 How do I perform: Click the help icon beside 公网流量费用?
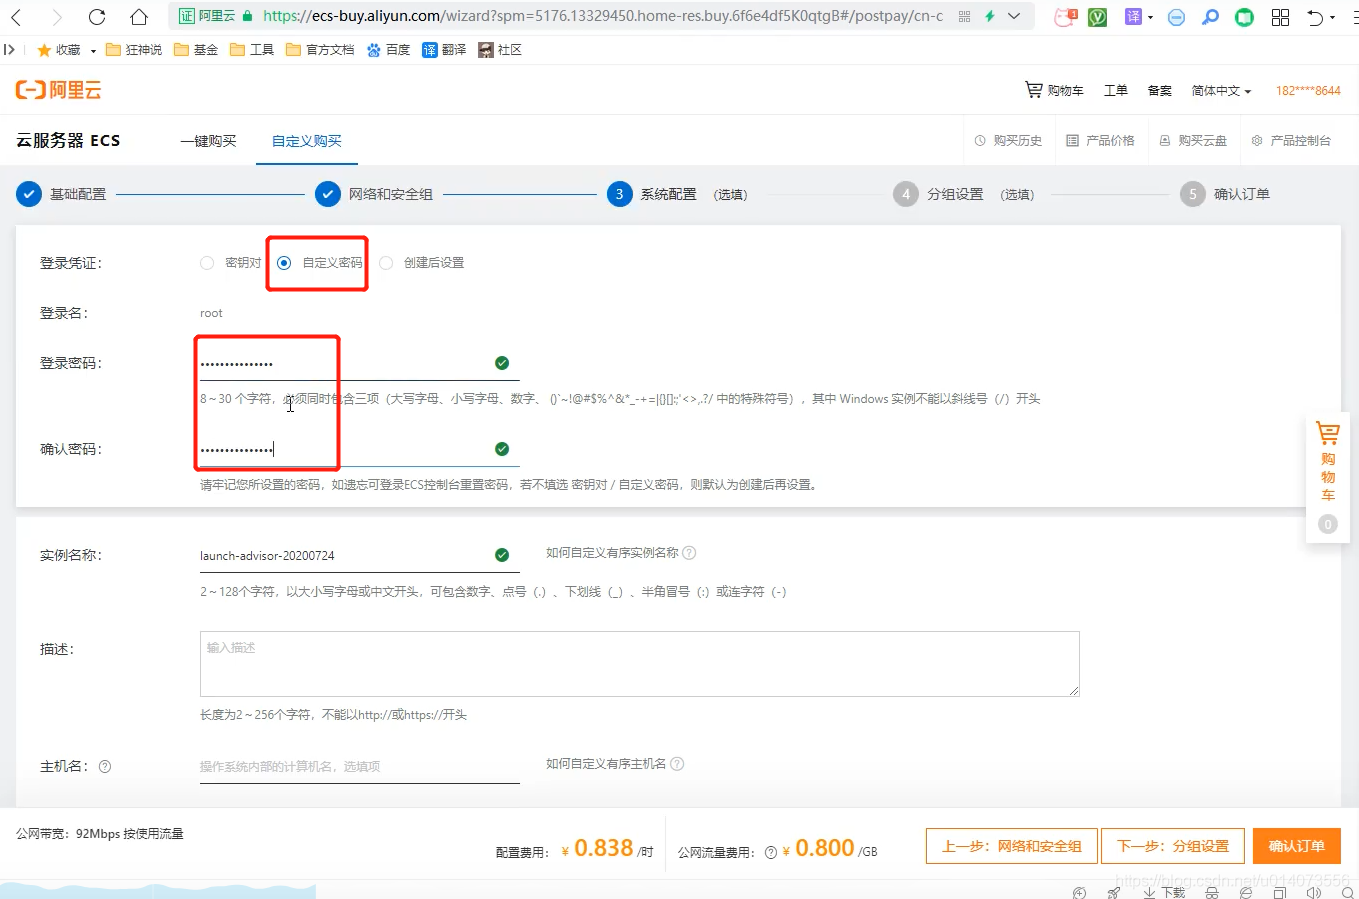pos(771,853)
